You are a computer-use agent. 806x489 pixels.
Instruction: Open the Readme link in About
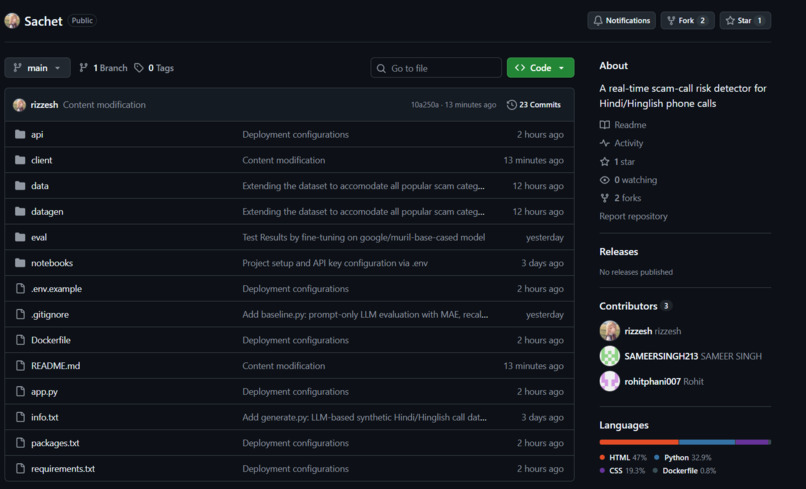(x=623, y=125)
